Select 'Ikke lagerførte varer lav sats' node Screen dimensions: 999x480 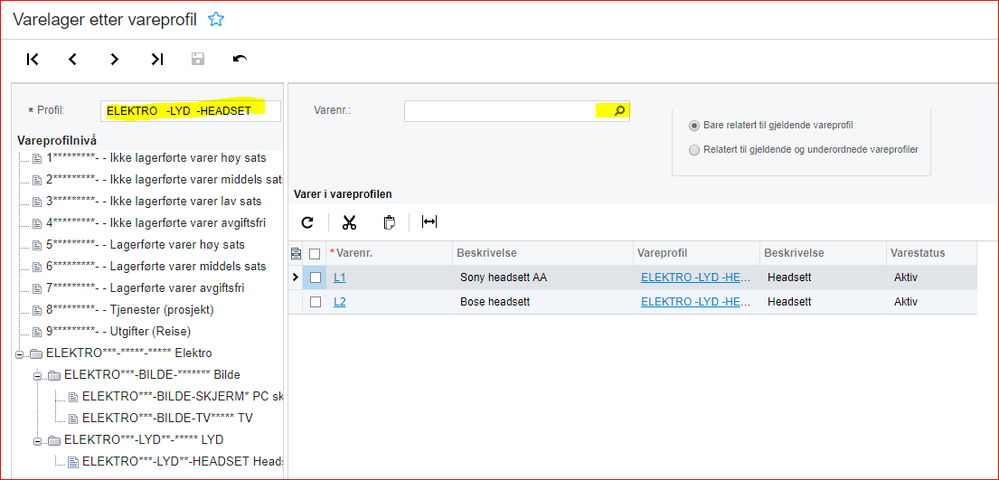(x=154, y=201)
